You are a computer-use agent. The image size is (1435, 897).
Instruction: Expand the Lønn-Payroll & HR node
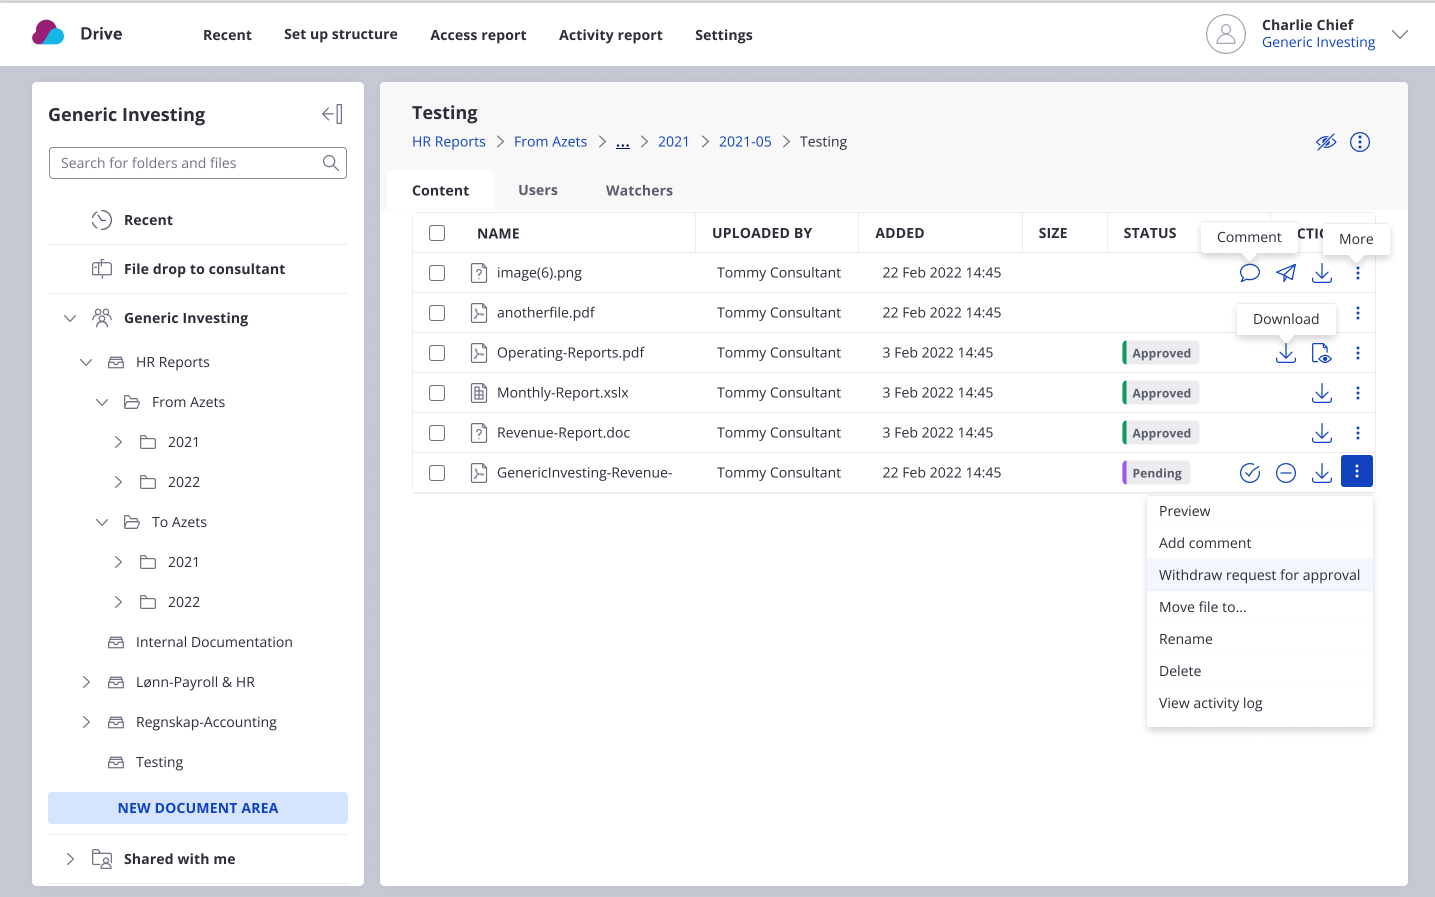(86, 682)
